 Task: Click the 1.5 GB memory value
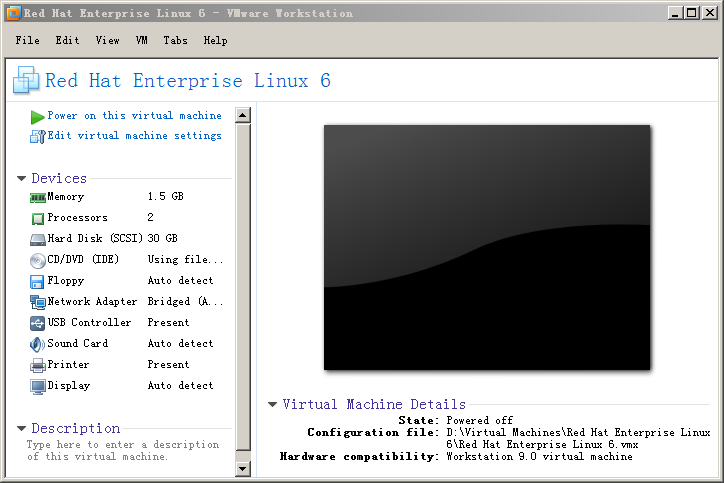(x=165, y=197)
